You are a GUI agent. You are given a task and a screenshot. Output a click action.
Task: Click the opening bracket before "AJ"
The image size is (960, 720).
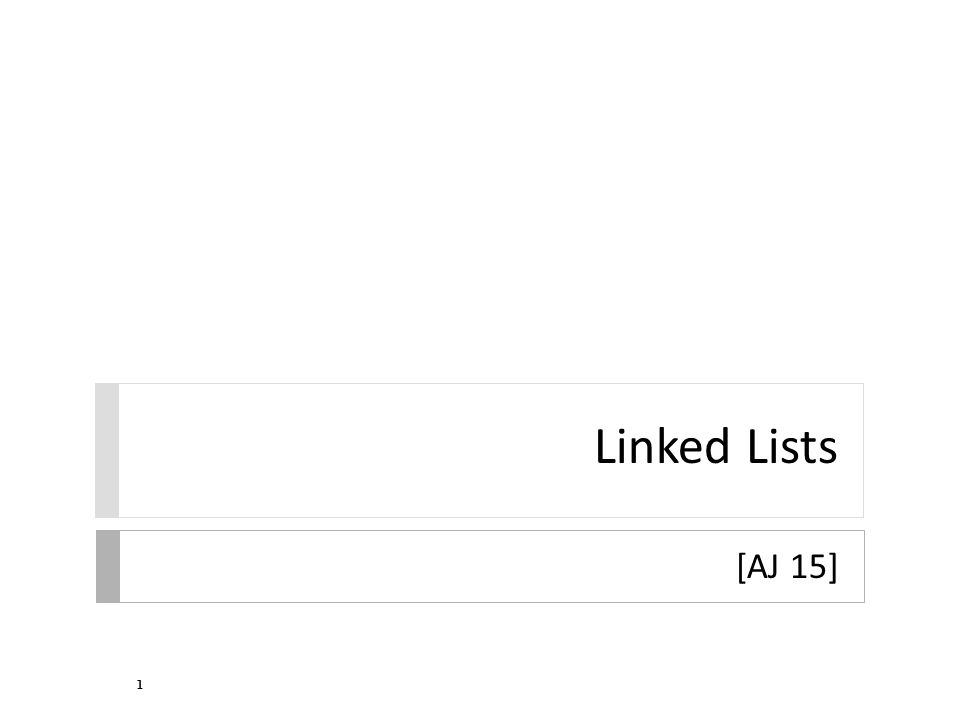click(741, 567)
